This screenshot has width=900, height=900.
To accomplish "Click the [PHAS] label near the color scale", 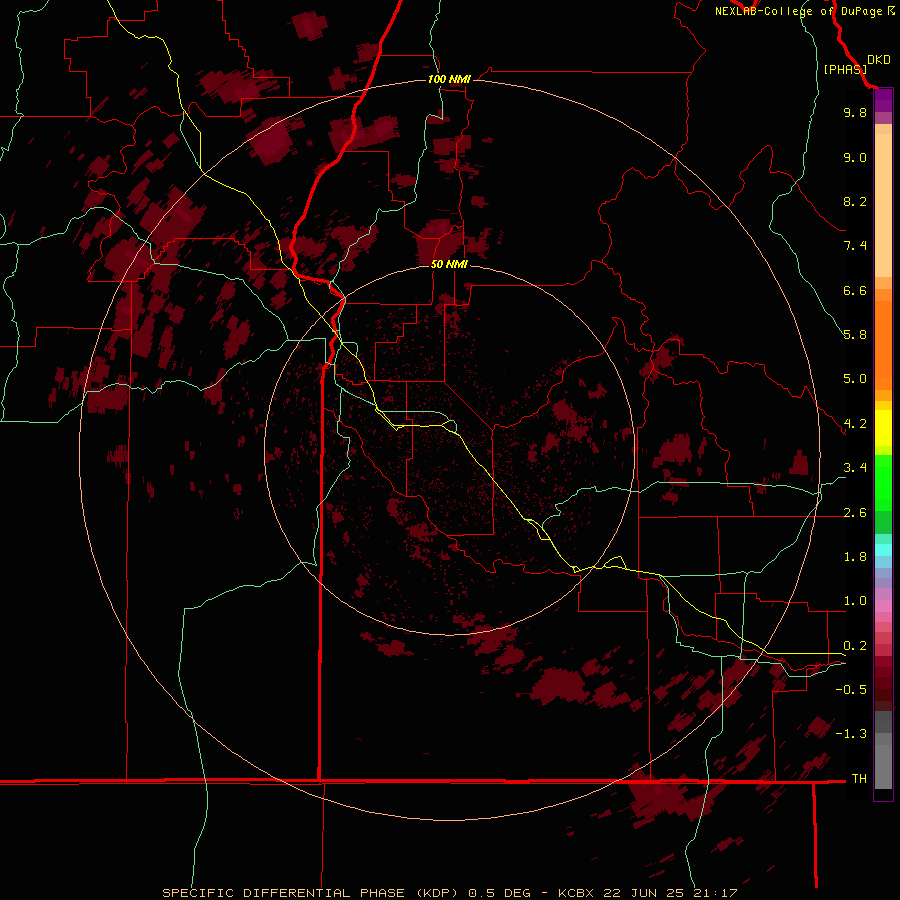I will [x=845, y=69].
